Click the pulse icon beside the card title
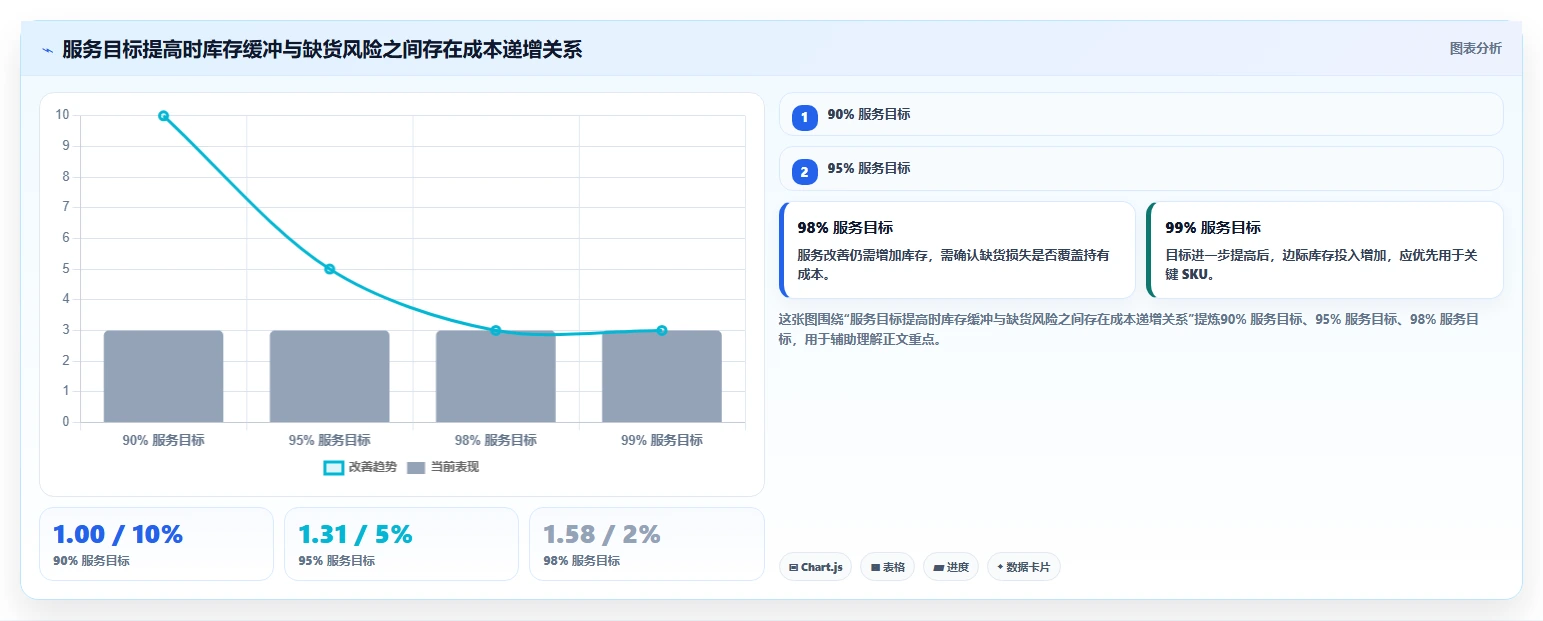1543x621 pixels. (x=48, y=50)
